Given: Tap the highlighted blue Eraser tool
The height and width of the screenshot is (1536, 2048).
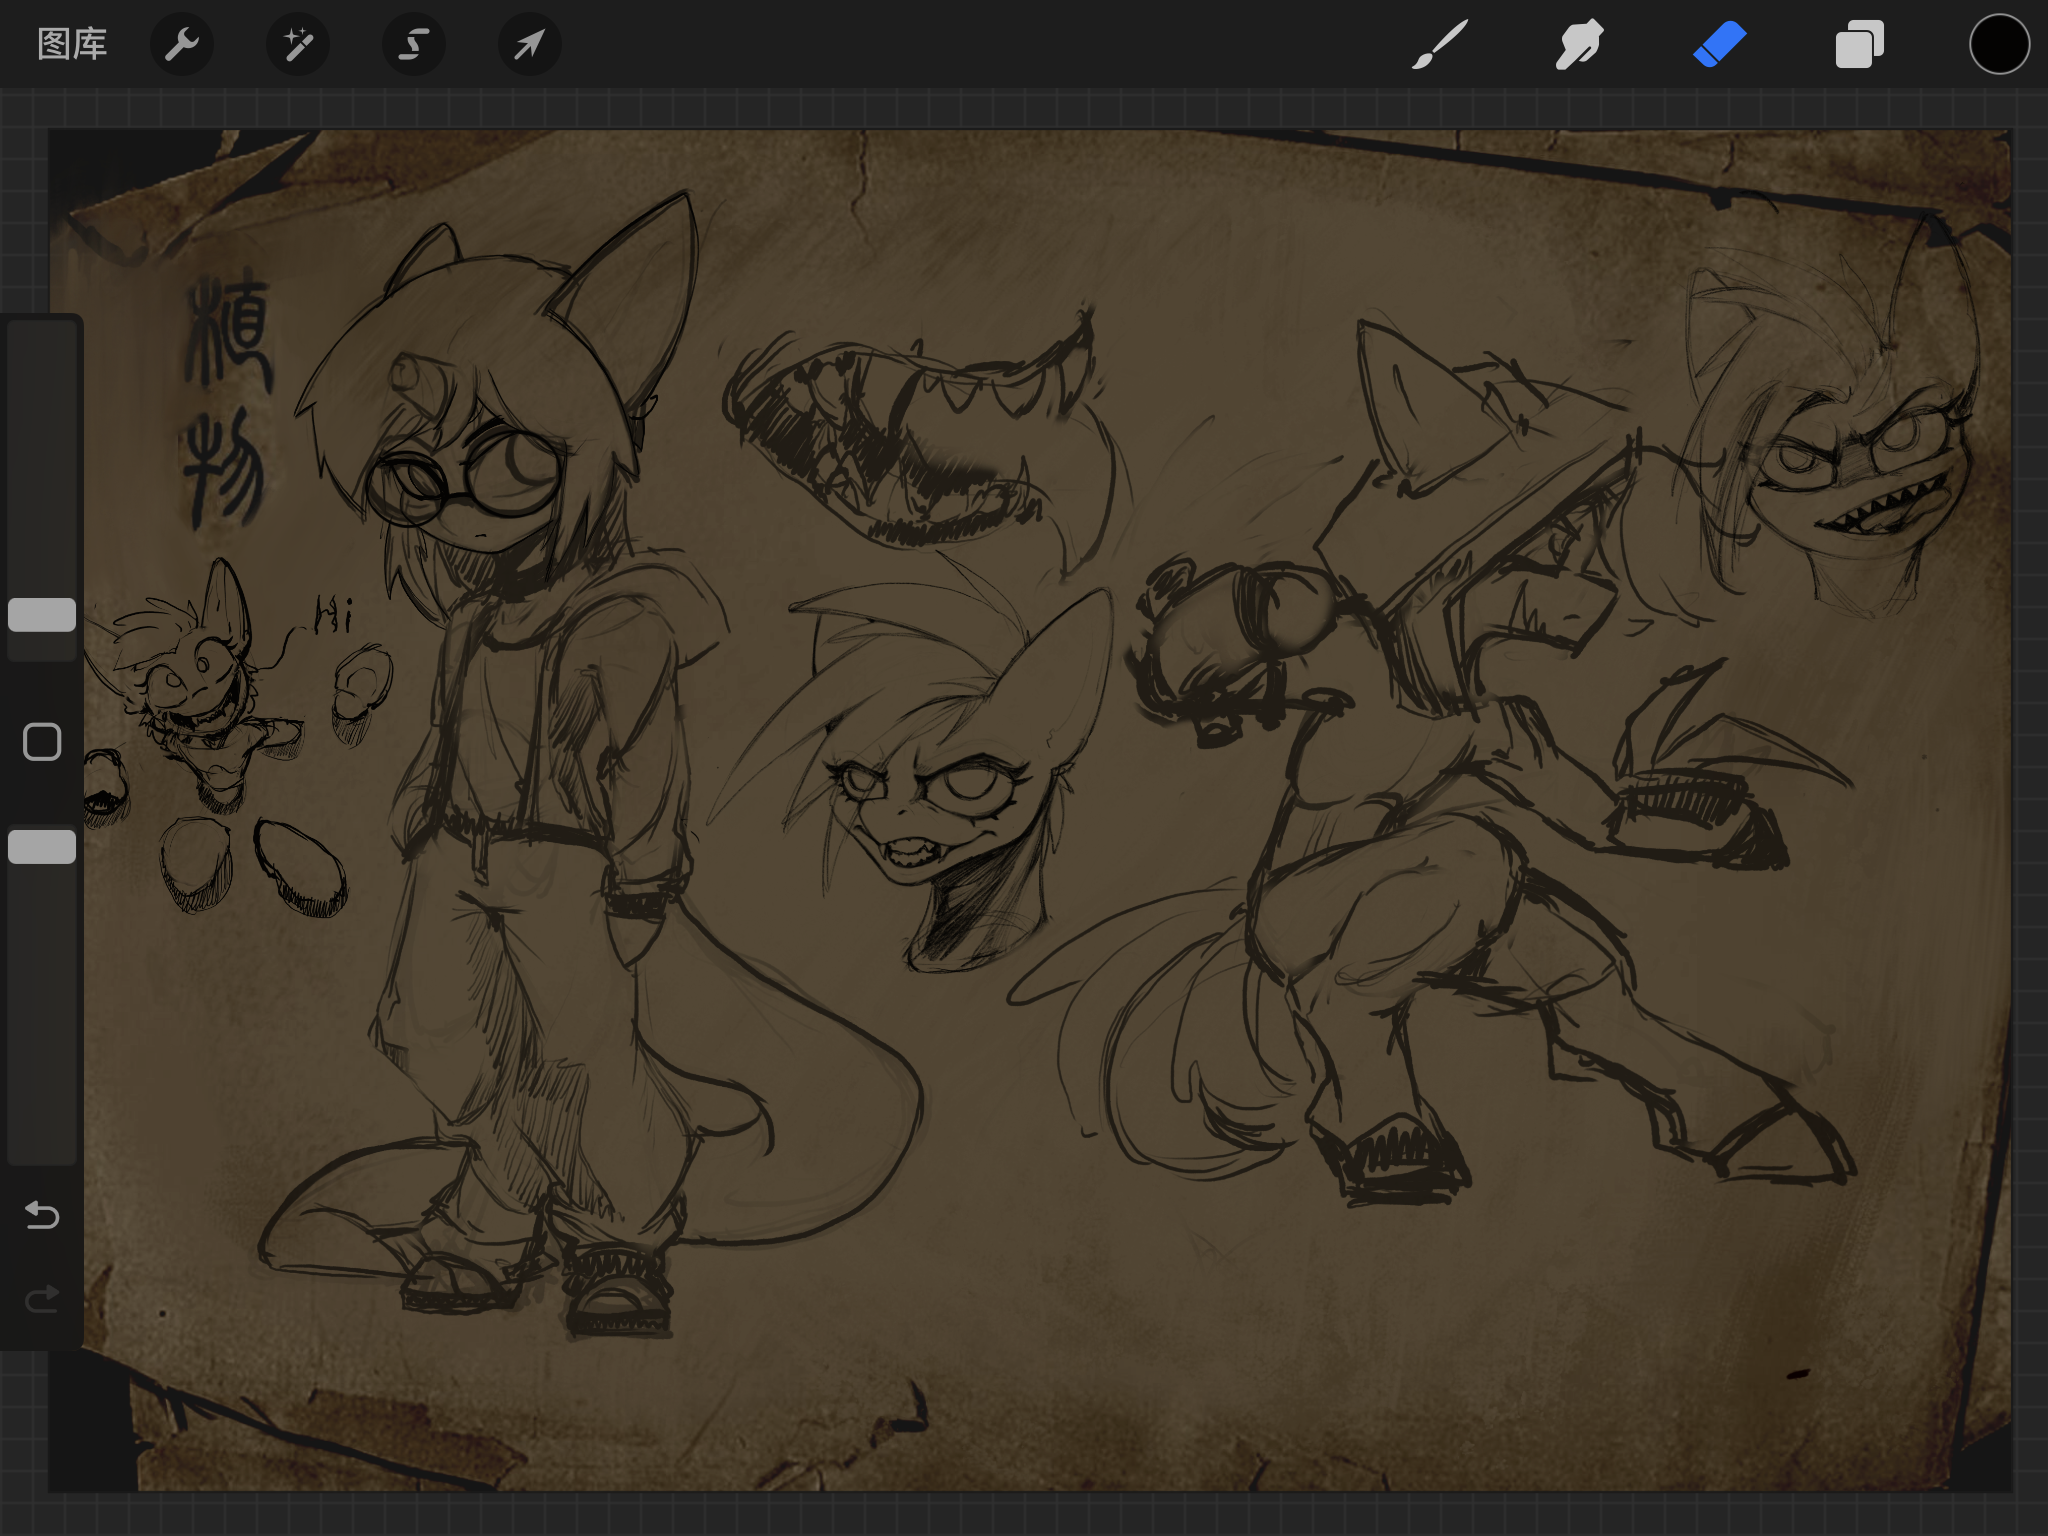Looking at the screenshot, I should click(x=1719, y=45).
